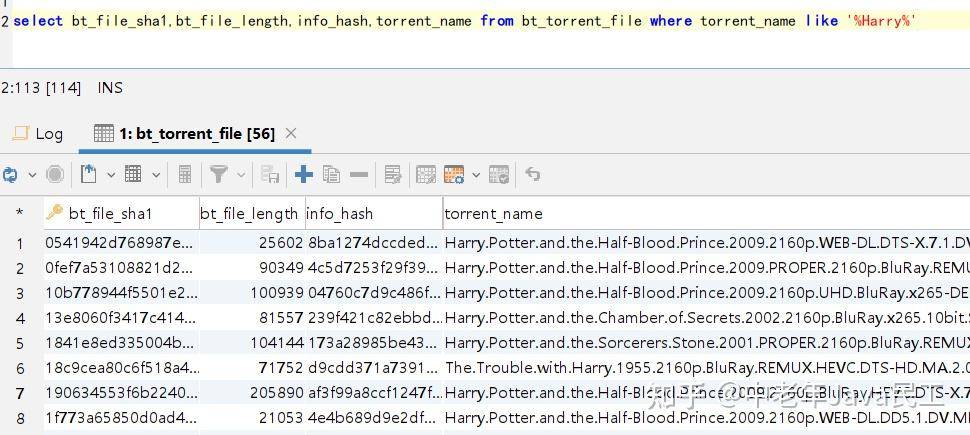This screenshot has width=970, height=435.
Task: Click torrent_name 'Harry.Potter.and.the.Chamber.of.Secrets' cell
Action: [x=706, y=317]
